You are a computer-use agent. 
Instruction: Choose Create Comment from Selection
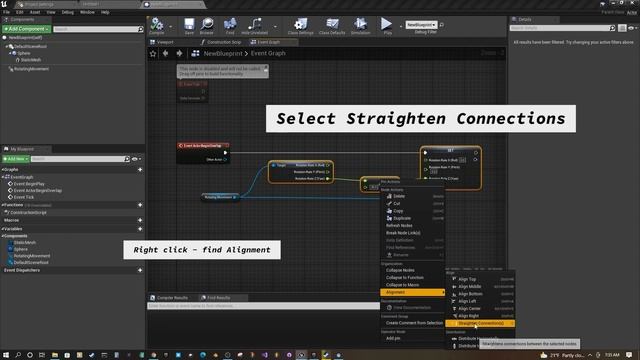[x=413, y=323]
